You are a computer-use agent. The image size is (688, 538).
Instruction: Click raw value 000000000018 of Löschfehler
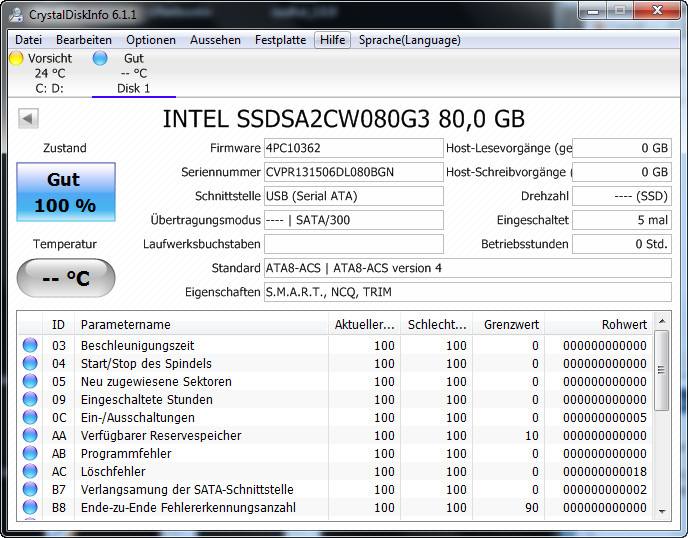click(x=605, y=471)
